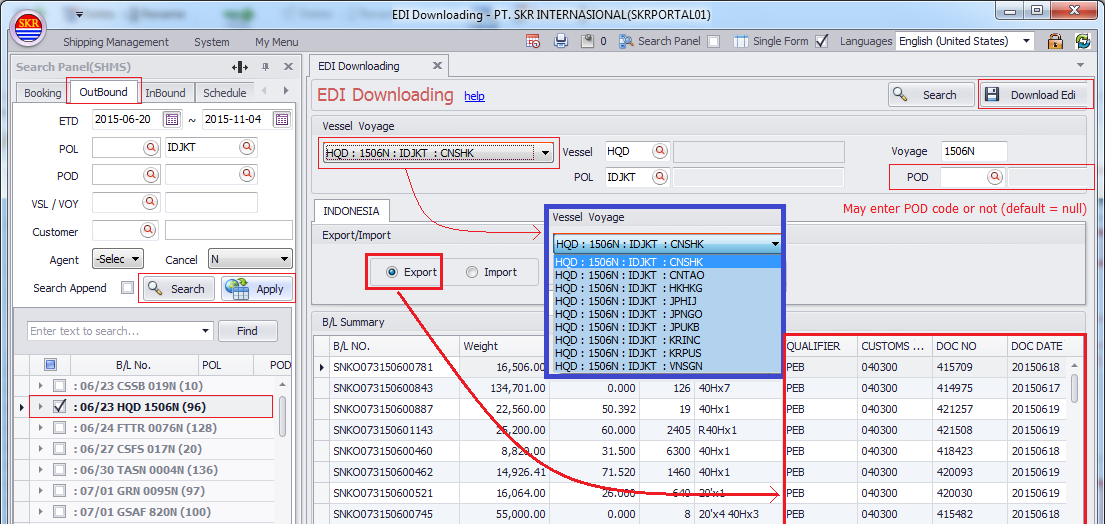
Task: Check the 06/24 FTTR 0076N checkbox
Action: pos(60,428)
